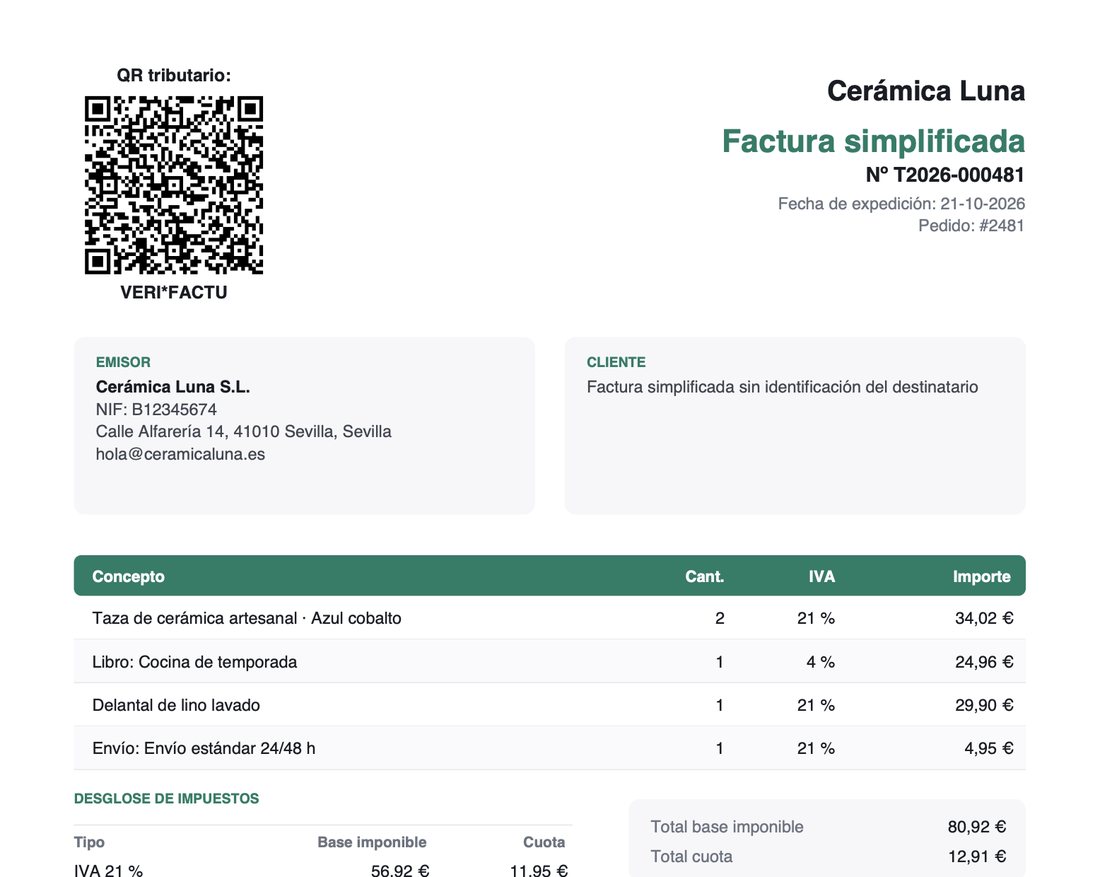Click the 'Cuota' tax column header
1100x877 pixels.
pyautogui.click(x=544, y=842)
